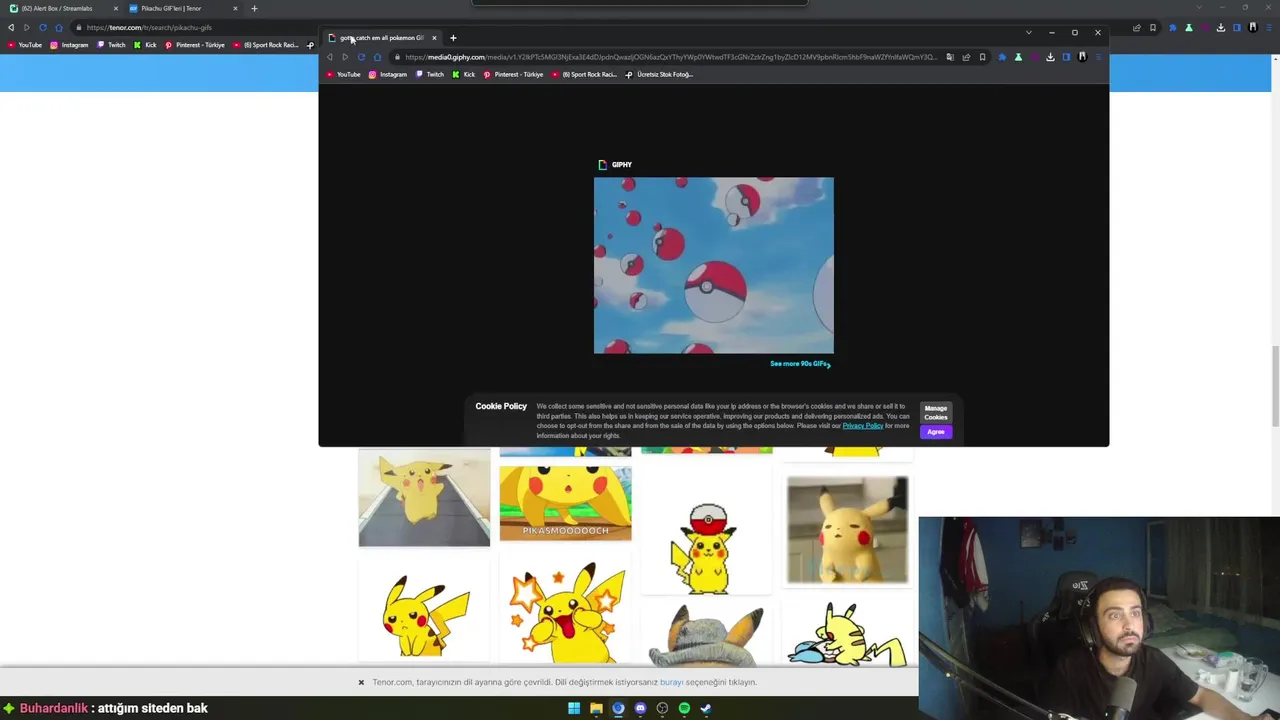
Task: Go back in the Tenor window
Action: (11, 27)
